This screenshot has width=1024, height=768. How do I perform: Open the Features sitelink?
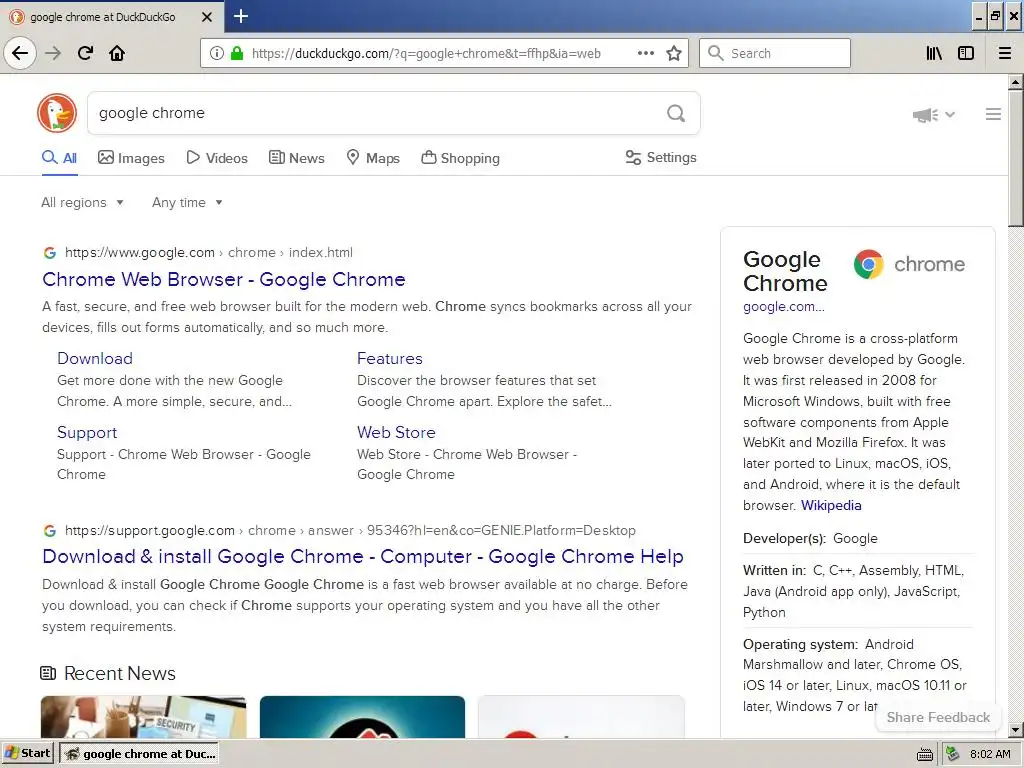[x=390, y=358]
